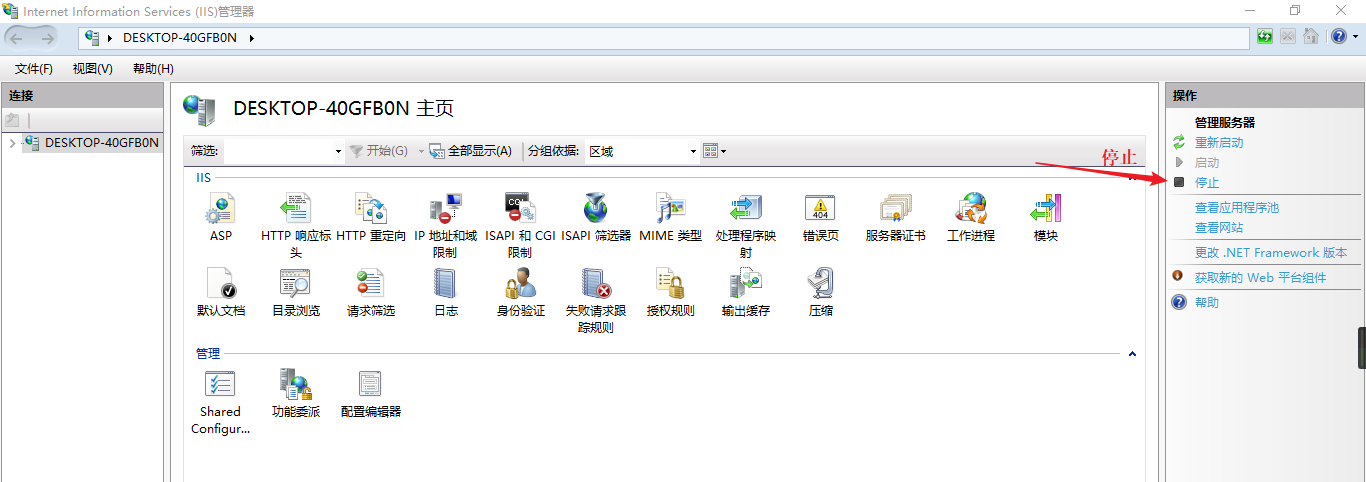This screenshot has width=1366, height=482.
Task: Open 授权规则 feature
Action: pyautogui.click(x=670, y=284)
